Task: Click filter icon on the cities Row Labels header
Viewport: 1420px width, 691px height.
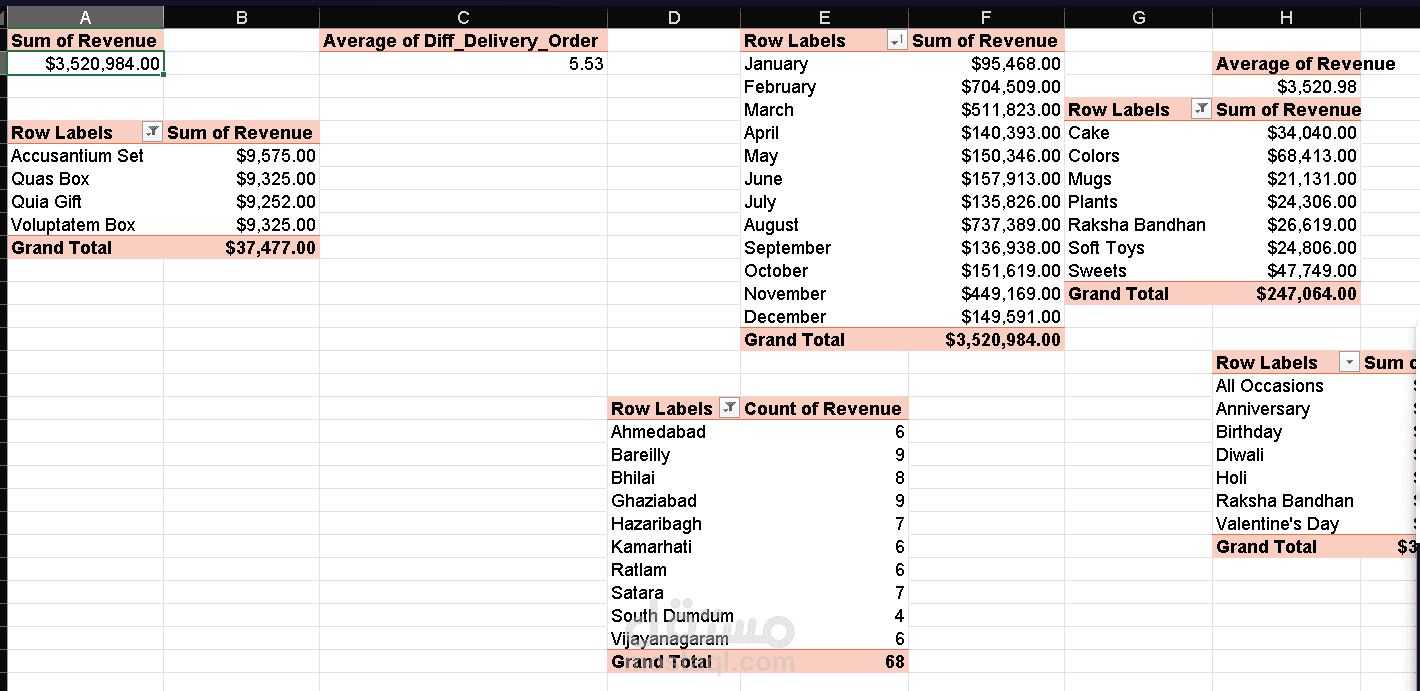Action: pyautogui.click(x=729, y=408)
